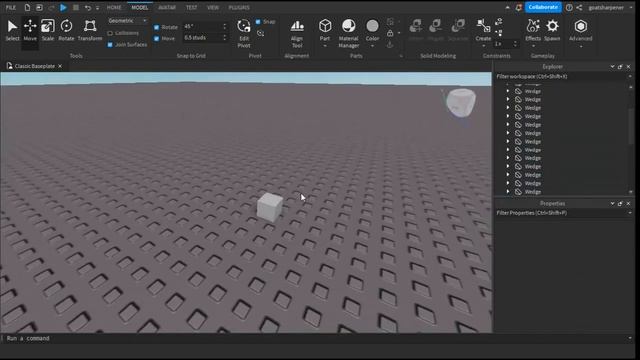
Task: Launch the Align Tool
Action: (x=297, y=33)
